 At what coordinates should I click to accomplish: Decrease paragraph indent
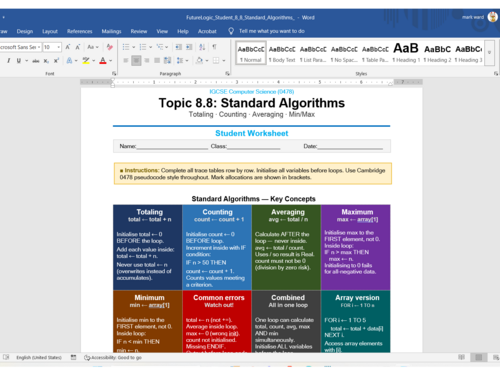click(179, 47)
